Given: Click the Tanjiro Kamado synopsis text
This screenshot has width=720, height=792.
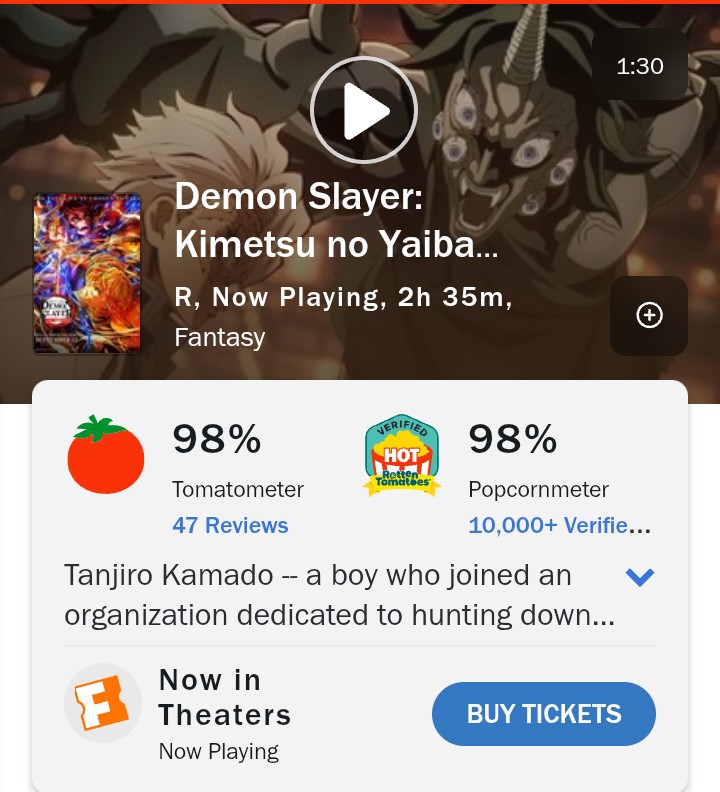Looking at the screenshot, I should click(x=340, y=595).
